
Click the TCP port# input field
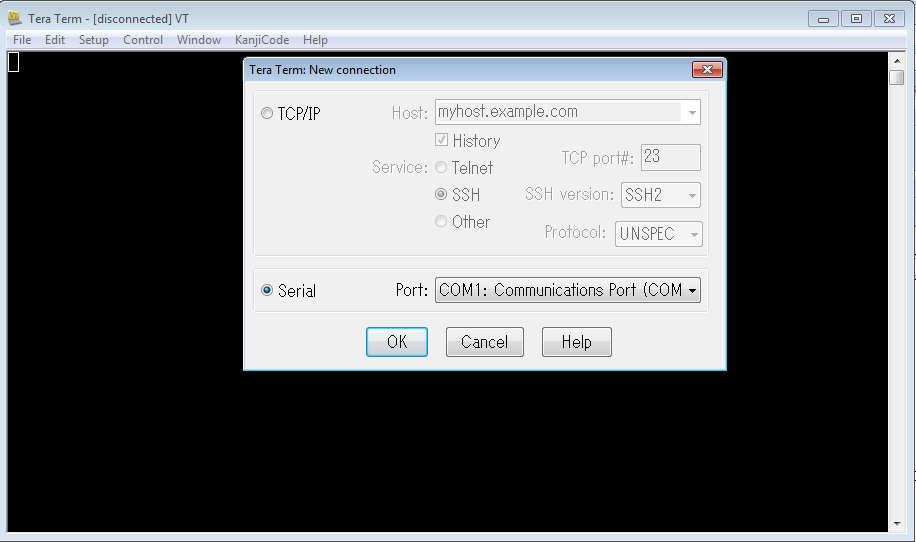pyautogui.click(x=670, y=158)
